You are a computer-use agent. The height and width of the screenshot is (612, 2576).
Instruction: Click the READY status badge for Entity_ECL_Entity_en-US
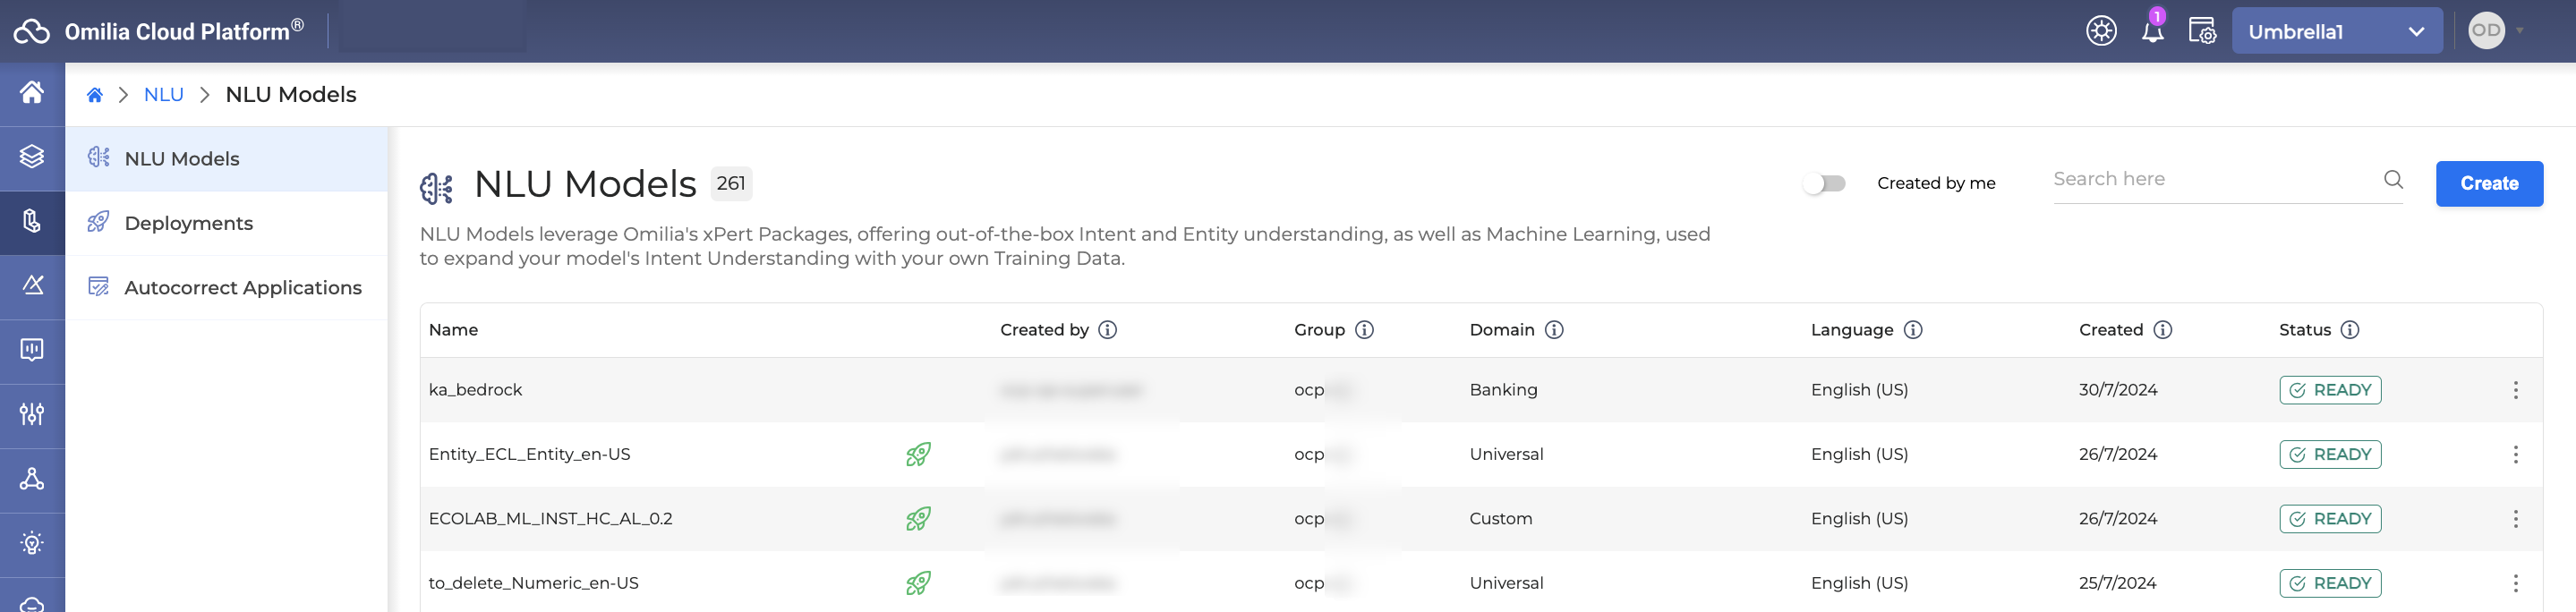pyautogui.click(x=2330, y=455)
